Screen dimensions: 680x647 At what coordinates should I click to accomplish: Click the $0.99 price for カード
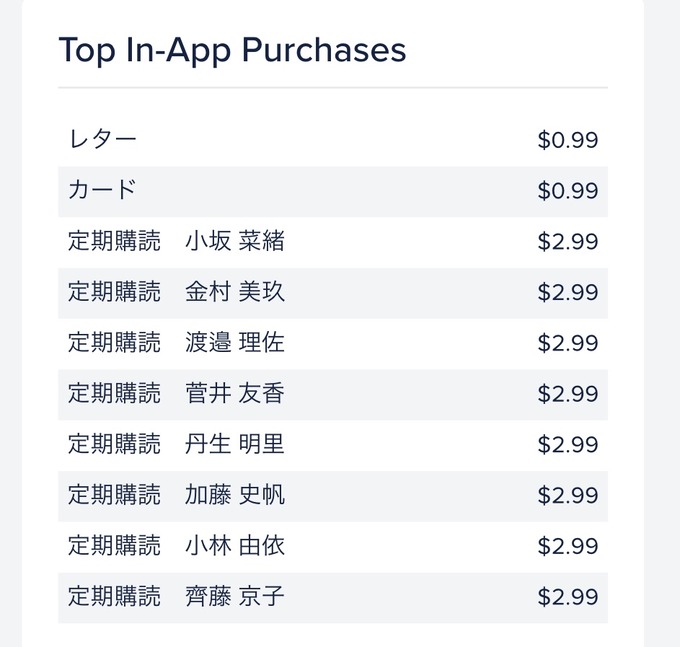568,191
